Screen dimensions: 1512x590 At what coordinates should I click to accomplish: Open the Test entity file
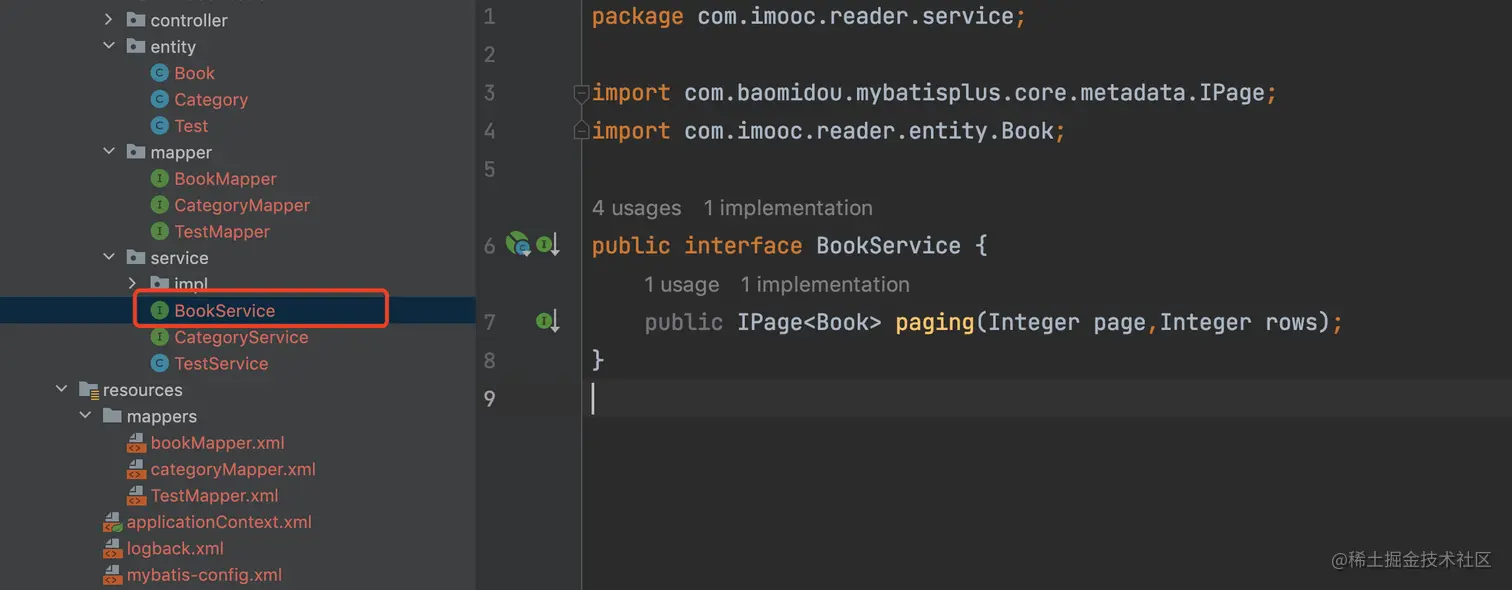point(191,126)
